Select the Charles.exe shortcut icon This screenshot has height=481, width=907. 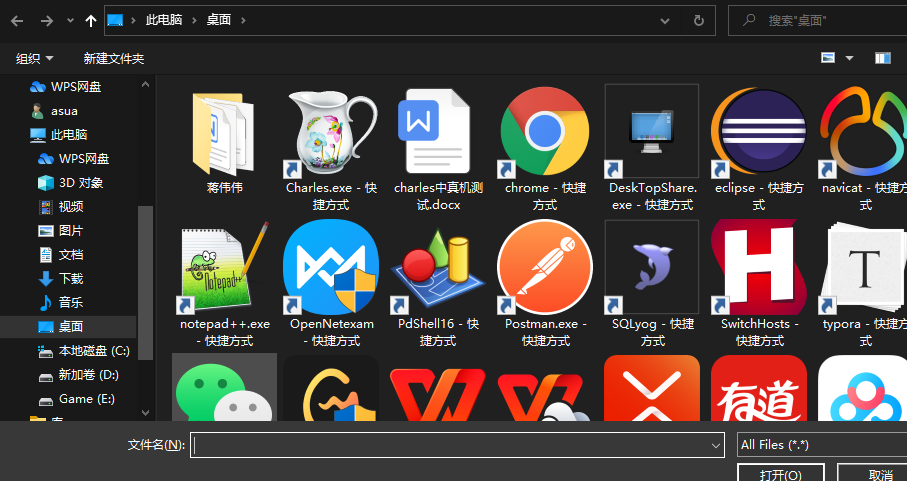pos(331,132)
